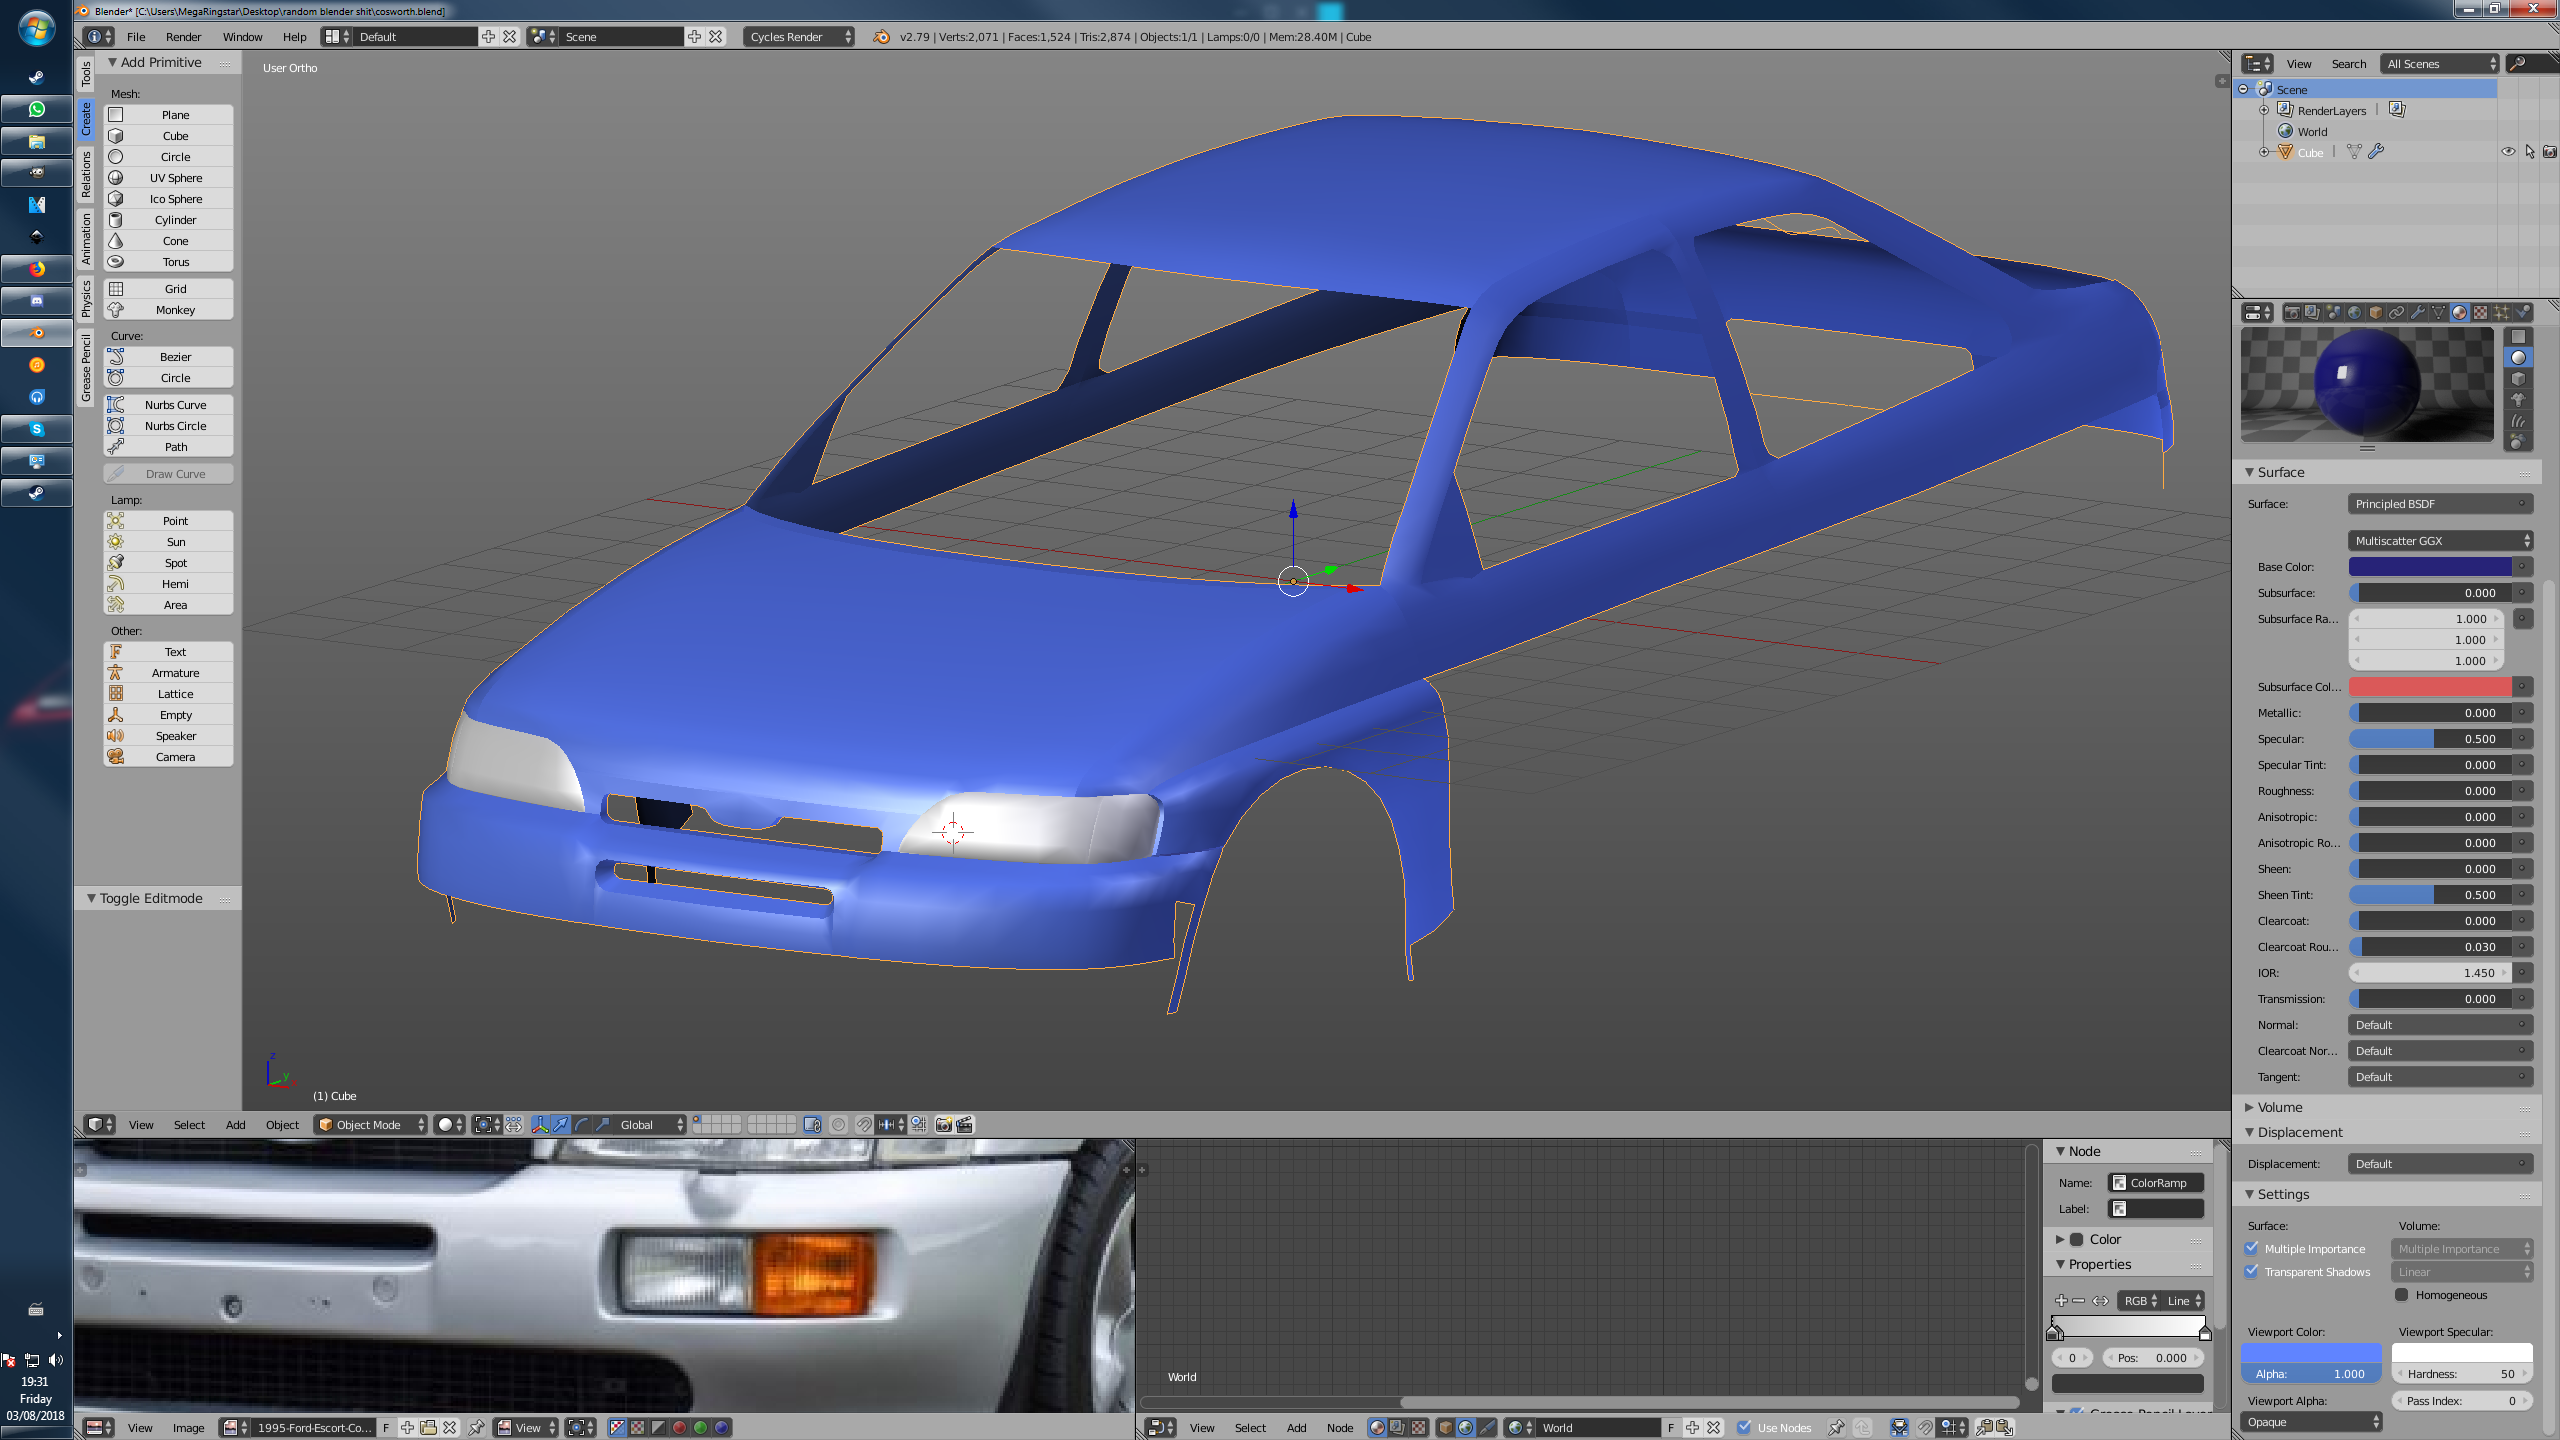Click the Object constraints tab (chain icon)
Screen dimensions: 2560x1440
pyautogui.click(x=2396, y=312)
